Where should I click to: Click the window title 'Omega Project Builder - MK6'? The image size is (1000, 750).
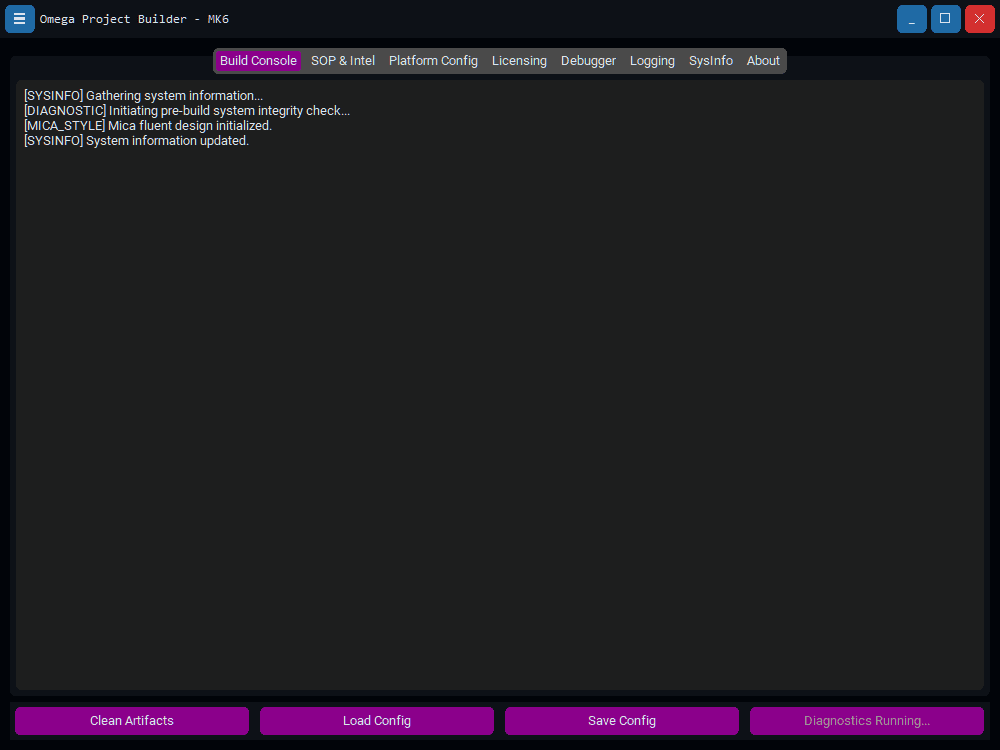coord(134,19)
